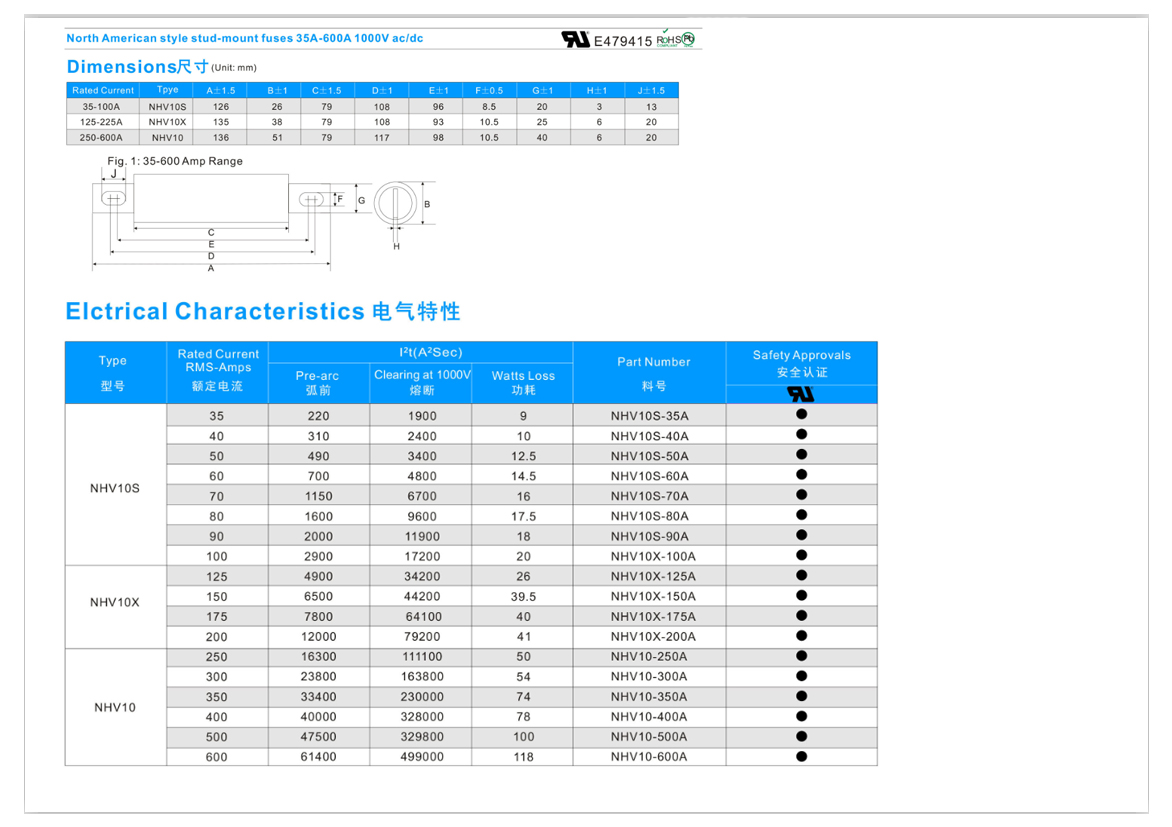
Task: Click the 'Type 型号' column header
Action: (x=116, y=372)
